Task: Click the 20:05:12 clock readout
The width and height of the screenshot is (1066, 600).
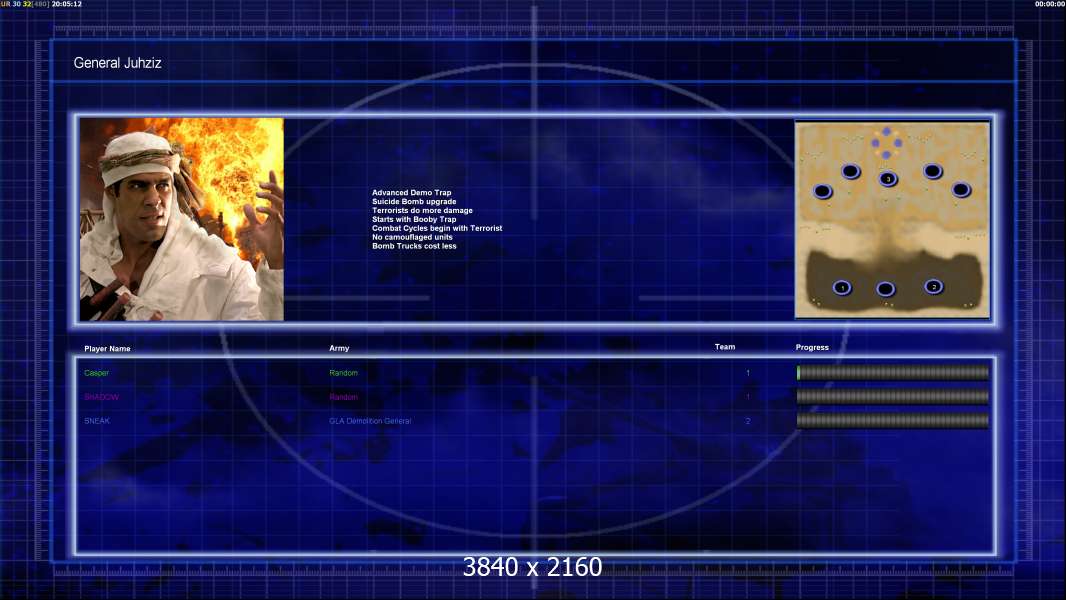Action: click(67, 4)
